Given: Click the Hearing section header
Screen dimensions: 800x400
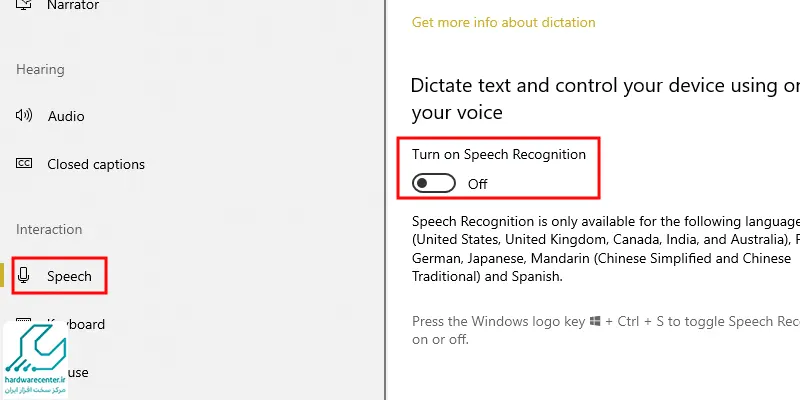Looking at the screenshot, I should click(x=40, y=69).
